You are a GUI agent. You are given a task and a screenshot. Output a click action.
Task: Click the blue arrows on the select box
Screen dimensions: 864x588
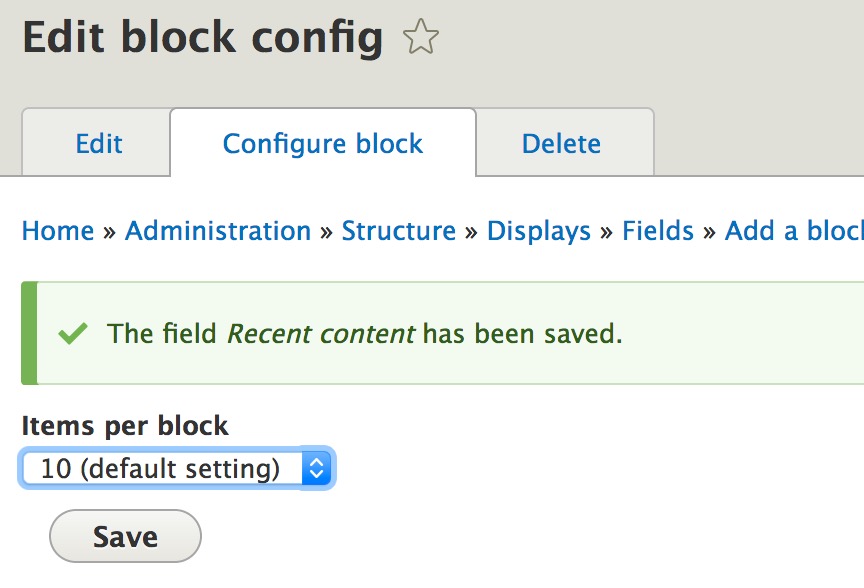tap(316, 468)
